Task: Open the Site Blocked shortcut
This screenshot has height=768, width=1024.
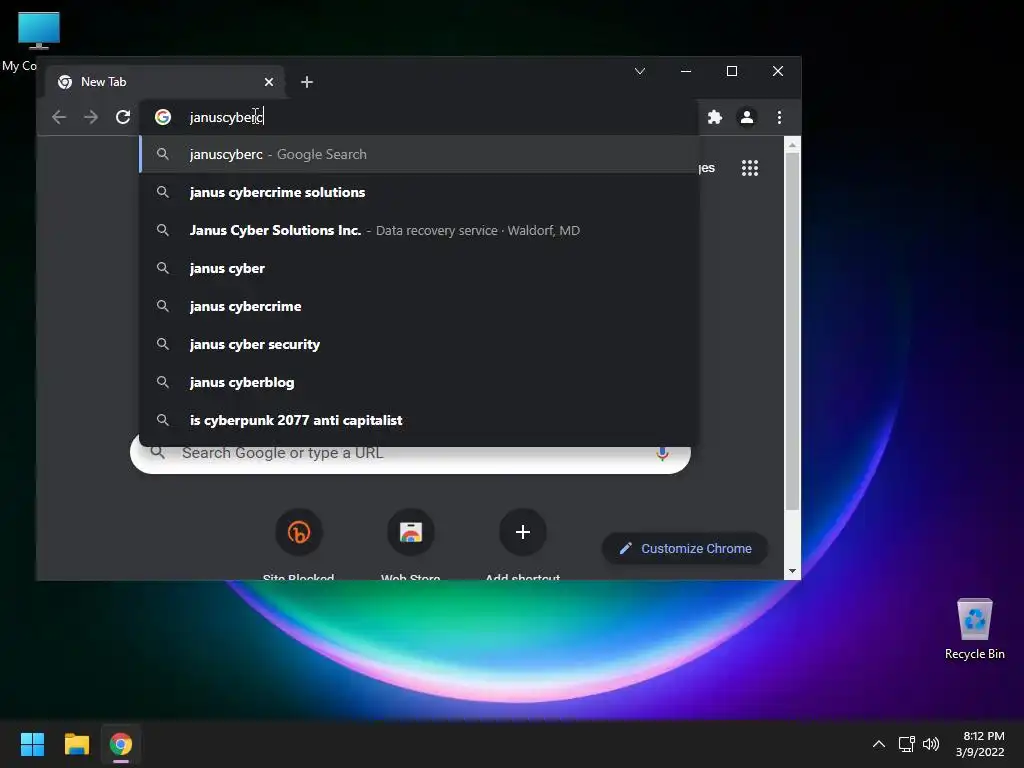Action: click(x=298, y=532)
